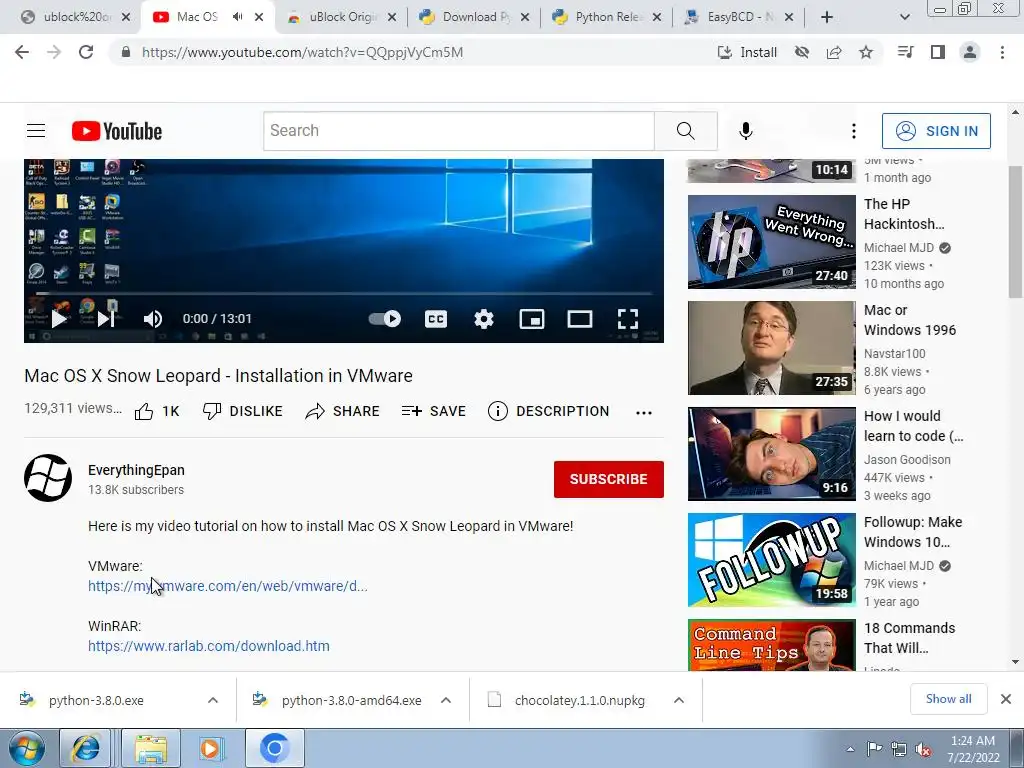1024x768 pixels.
Task: Click the DISLIKE button
Action: tap(242, 411)
